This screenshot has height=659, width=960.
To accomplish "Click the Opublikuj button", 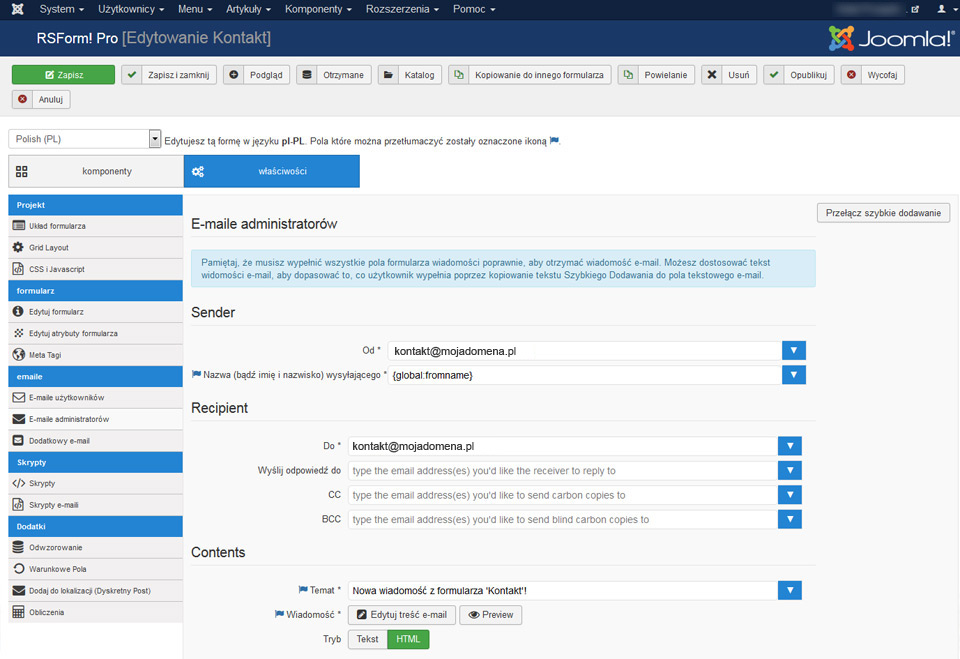I will point(799,75).
